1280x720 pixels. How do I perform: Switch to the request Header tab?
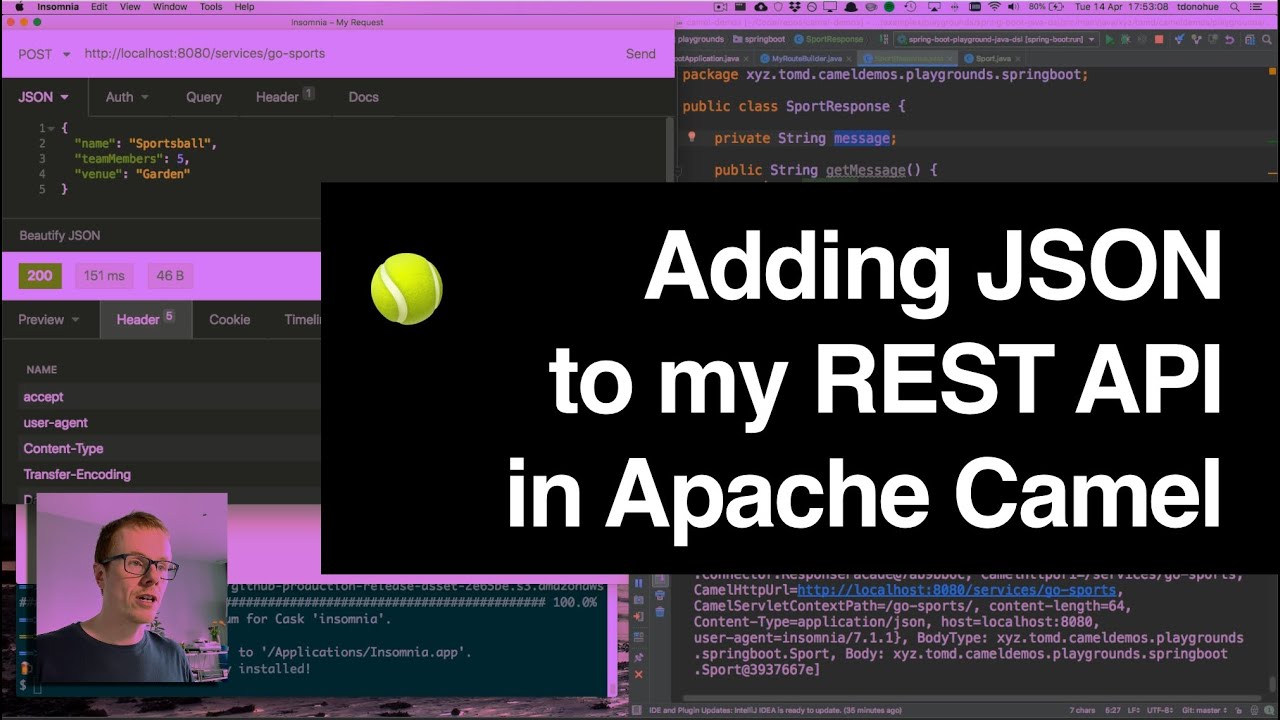[284, 97]
